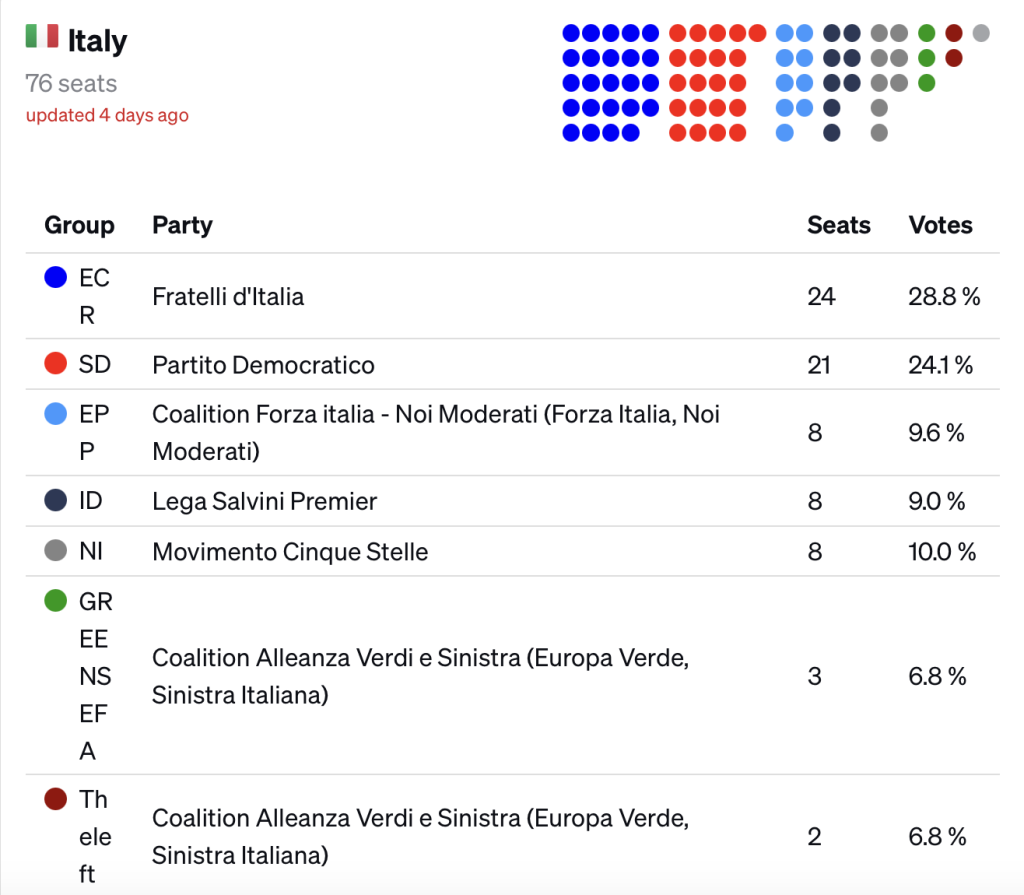Open the Partito Democratico party row
Image resolution: width=1024 pixels, height=895 pixels.
coord(513,364)
